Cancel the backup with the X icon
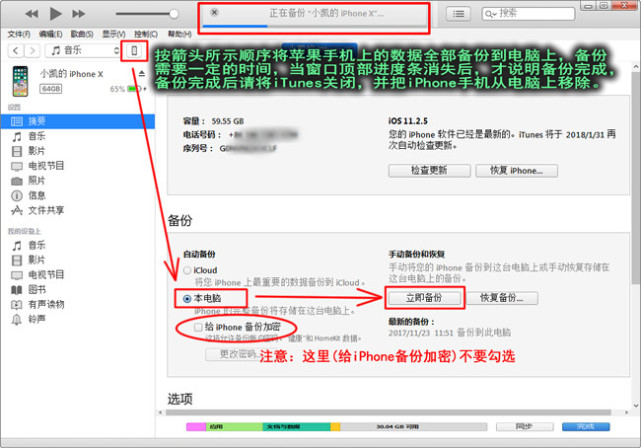 pyautogui.click(x=214, y=12)
